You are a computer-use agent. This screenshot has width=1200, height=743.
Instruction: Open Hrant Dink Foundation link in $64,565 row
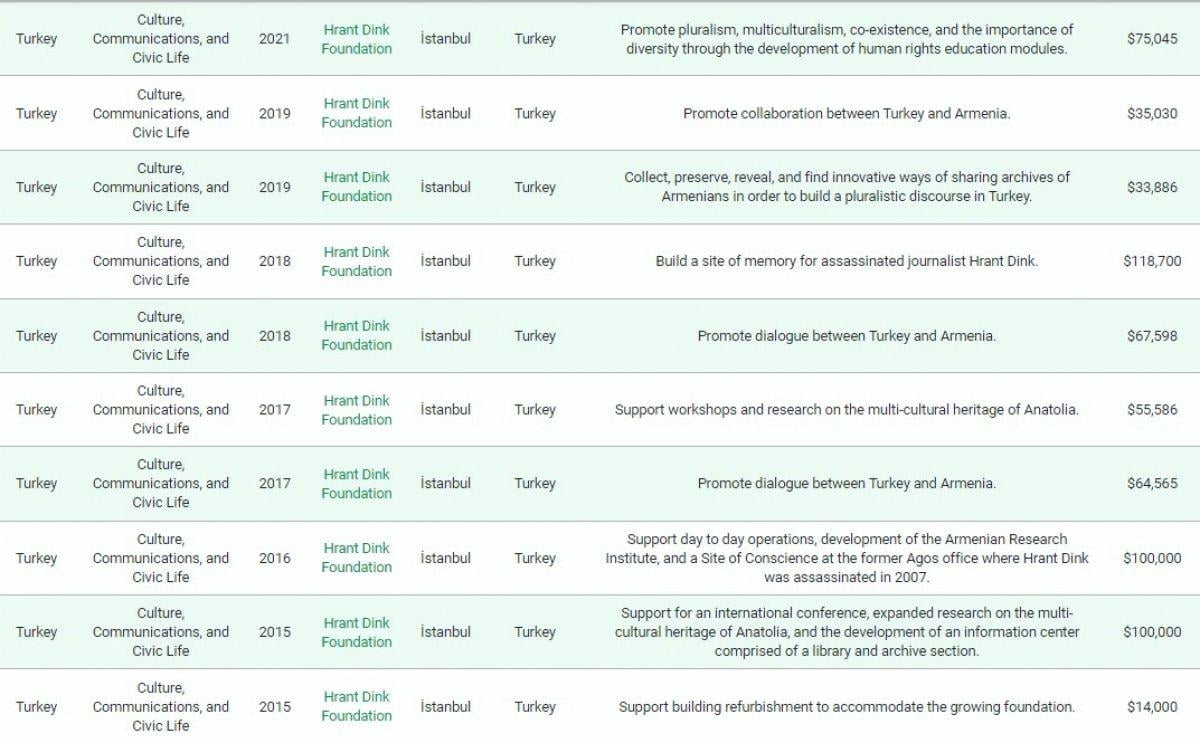[x=356, y=483]
